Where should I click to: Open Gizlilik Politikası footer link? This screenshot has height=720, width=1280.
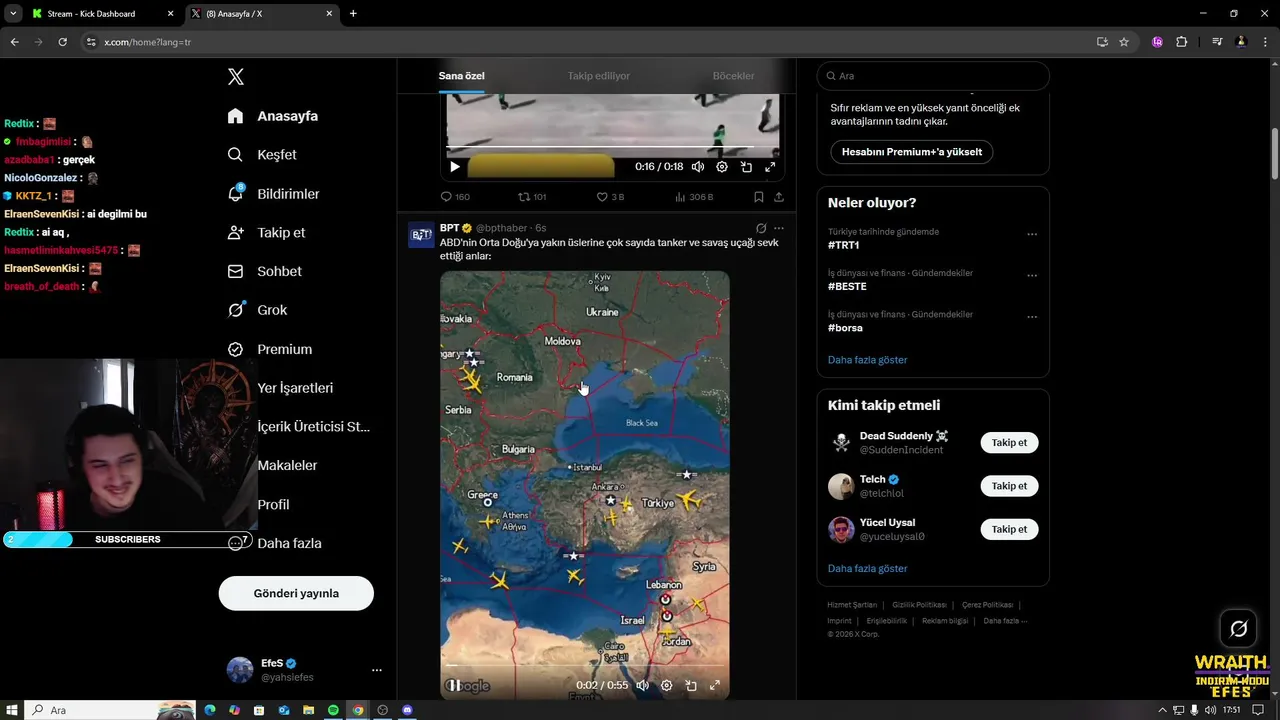click(x=919, y=605)
